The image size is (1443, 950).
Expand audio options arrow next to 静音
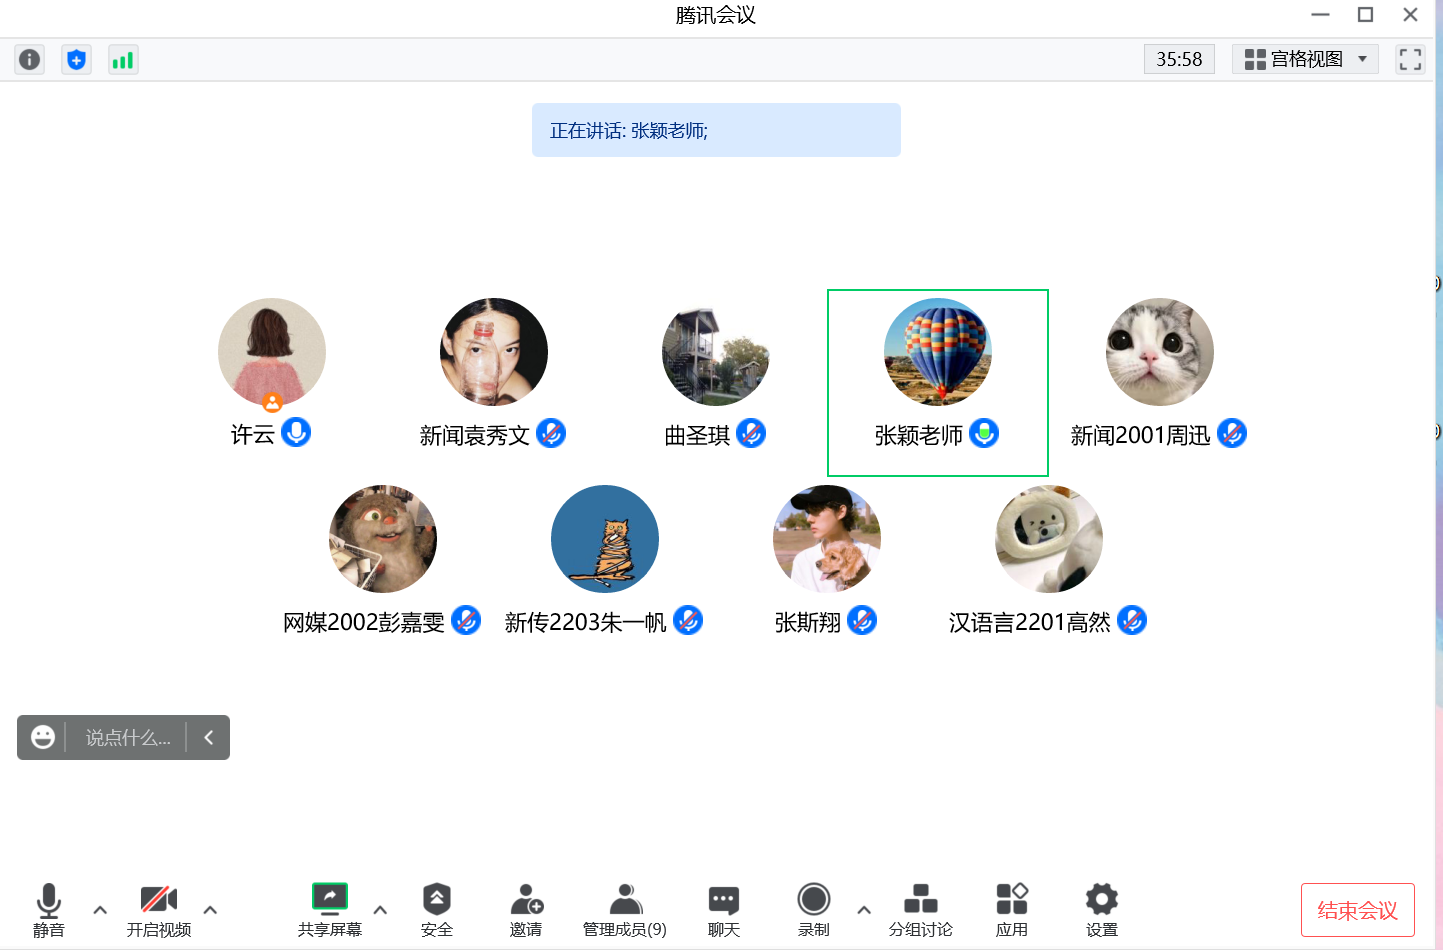coord(100,910)
